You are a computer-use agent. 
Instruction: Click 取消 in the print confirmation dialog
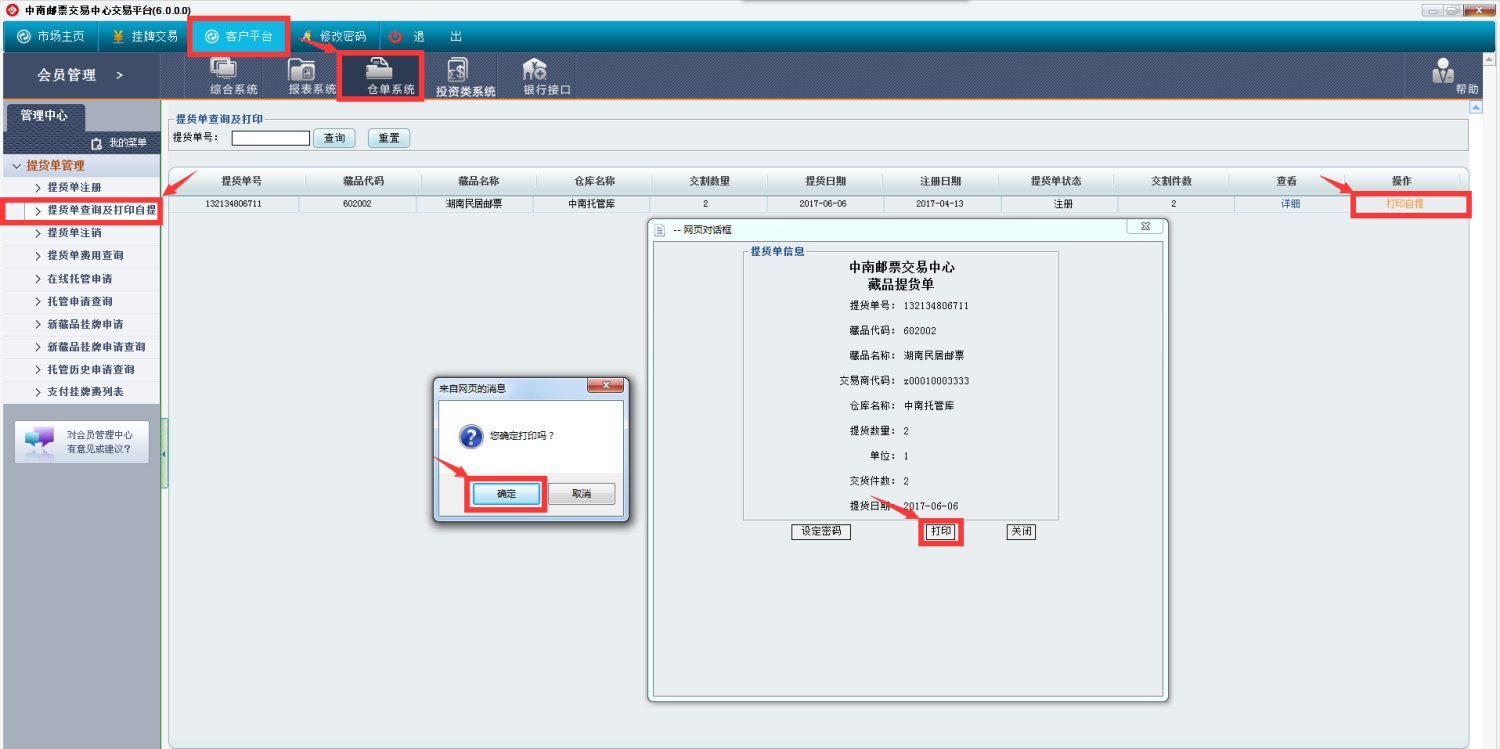(581, 494)
